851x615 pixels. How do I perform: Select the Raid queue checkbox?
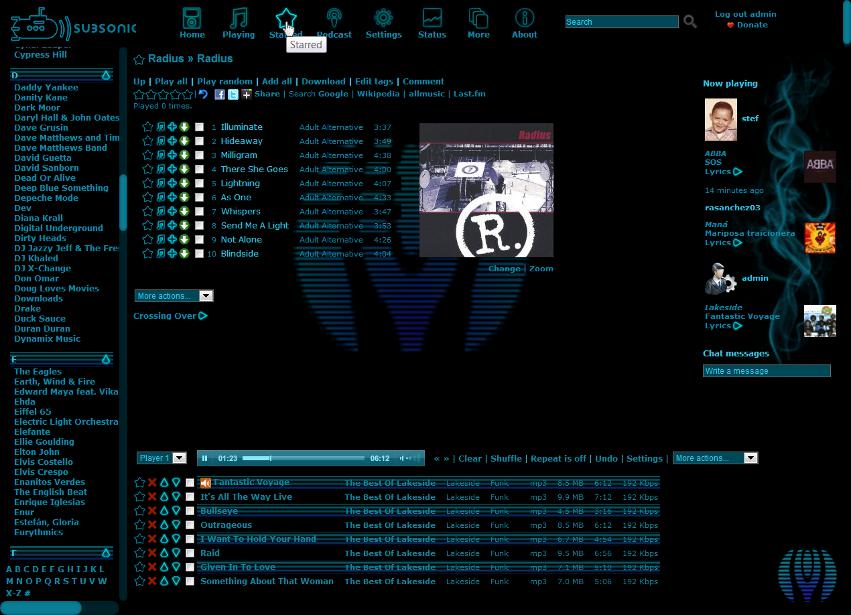[189, 553]
